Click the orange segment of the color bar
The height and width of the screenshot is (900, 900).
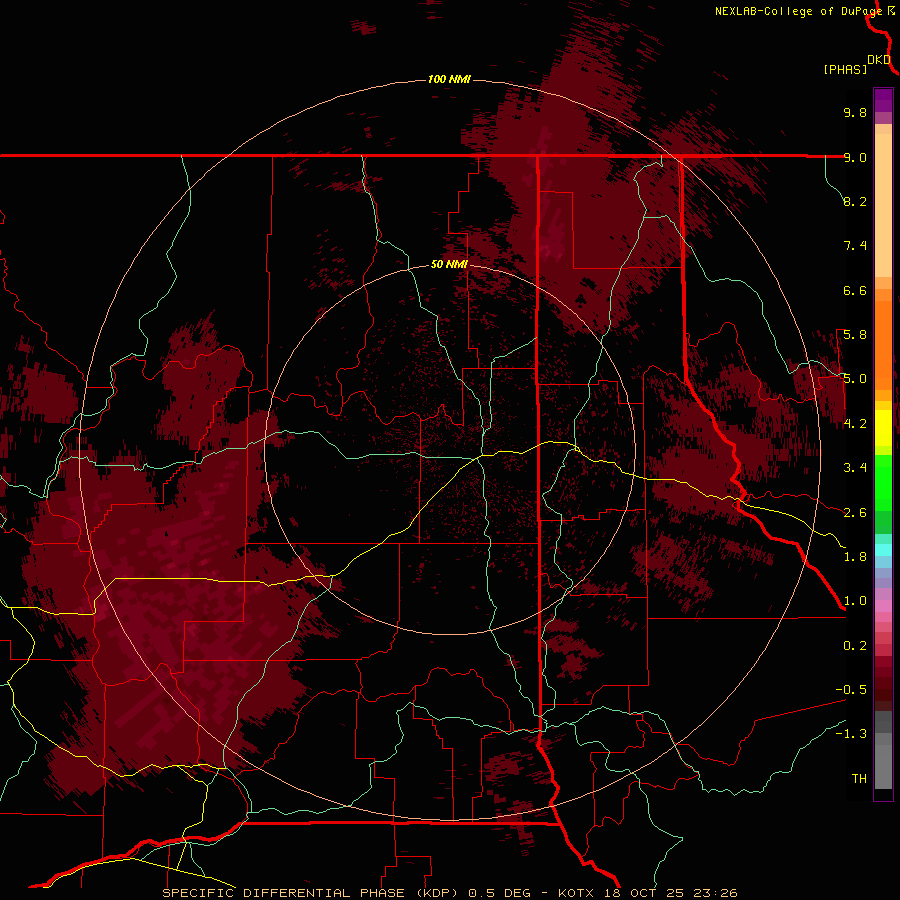coord(883,344)
